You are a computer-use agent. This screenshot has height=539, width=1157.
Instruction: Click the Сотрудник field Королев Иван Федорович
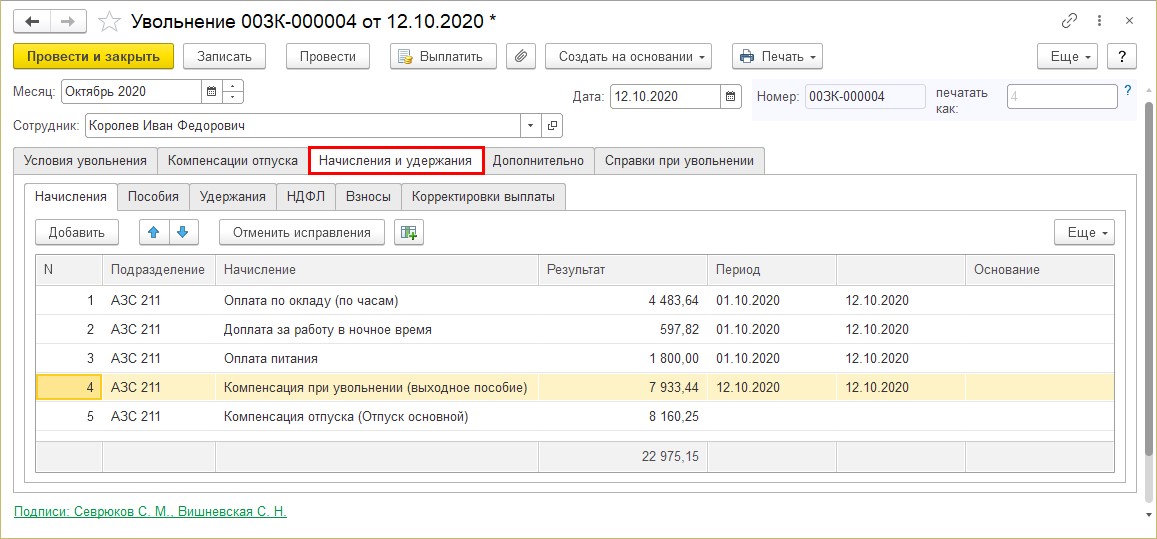(303, 126)
